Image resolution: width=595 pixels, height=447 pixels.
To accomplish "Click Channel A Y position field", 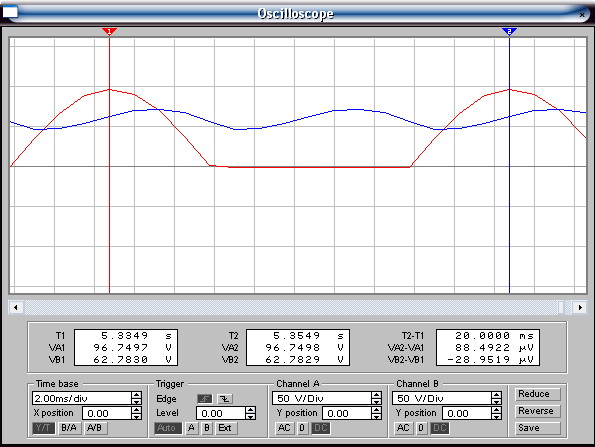I will [x=347, y=413].
